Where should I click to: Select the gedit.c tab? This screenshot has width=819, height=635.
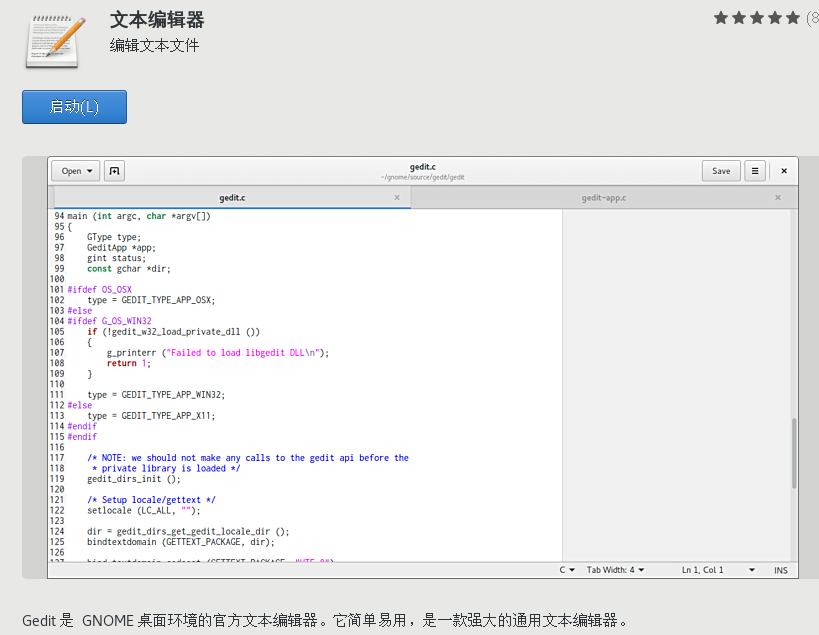coord(232,198)
